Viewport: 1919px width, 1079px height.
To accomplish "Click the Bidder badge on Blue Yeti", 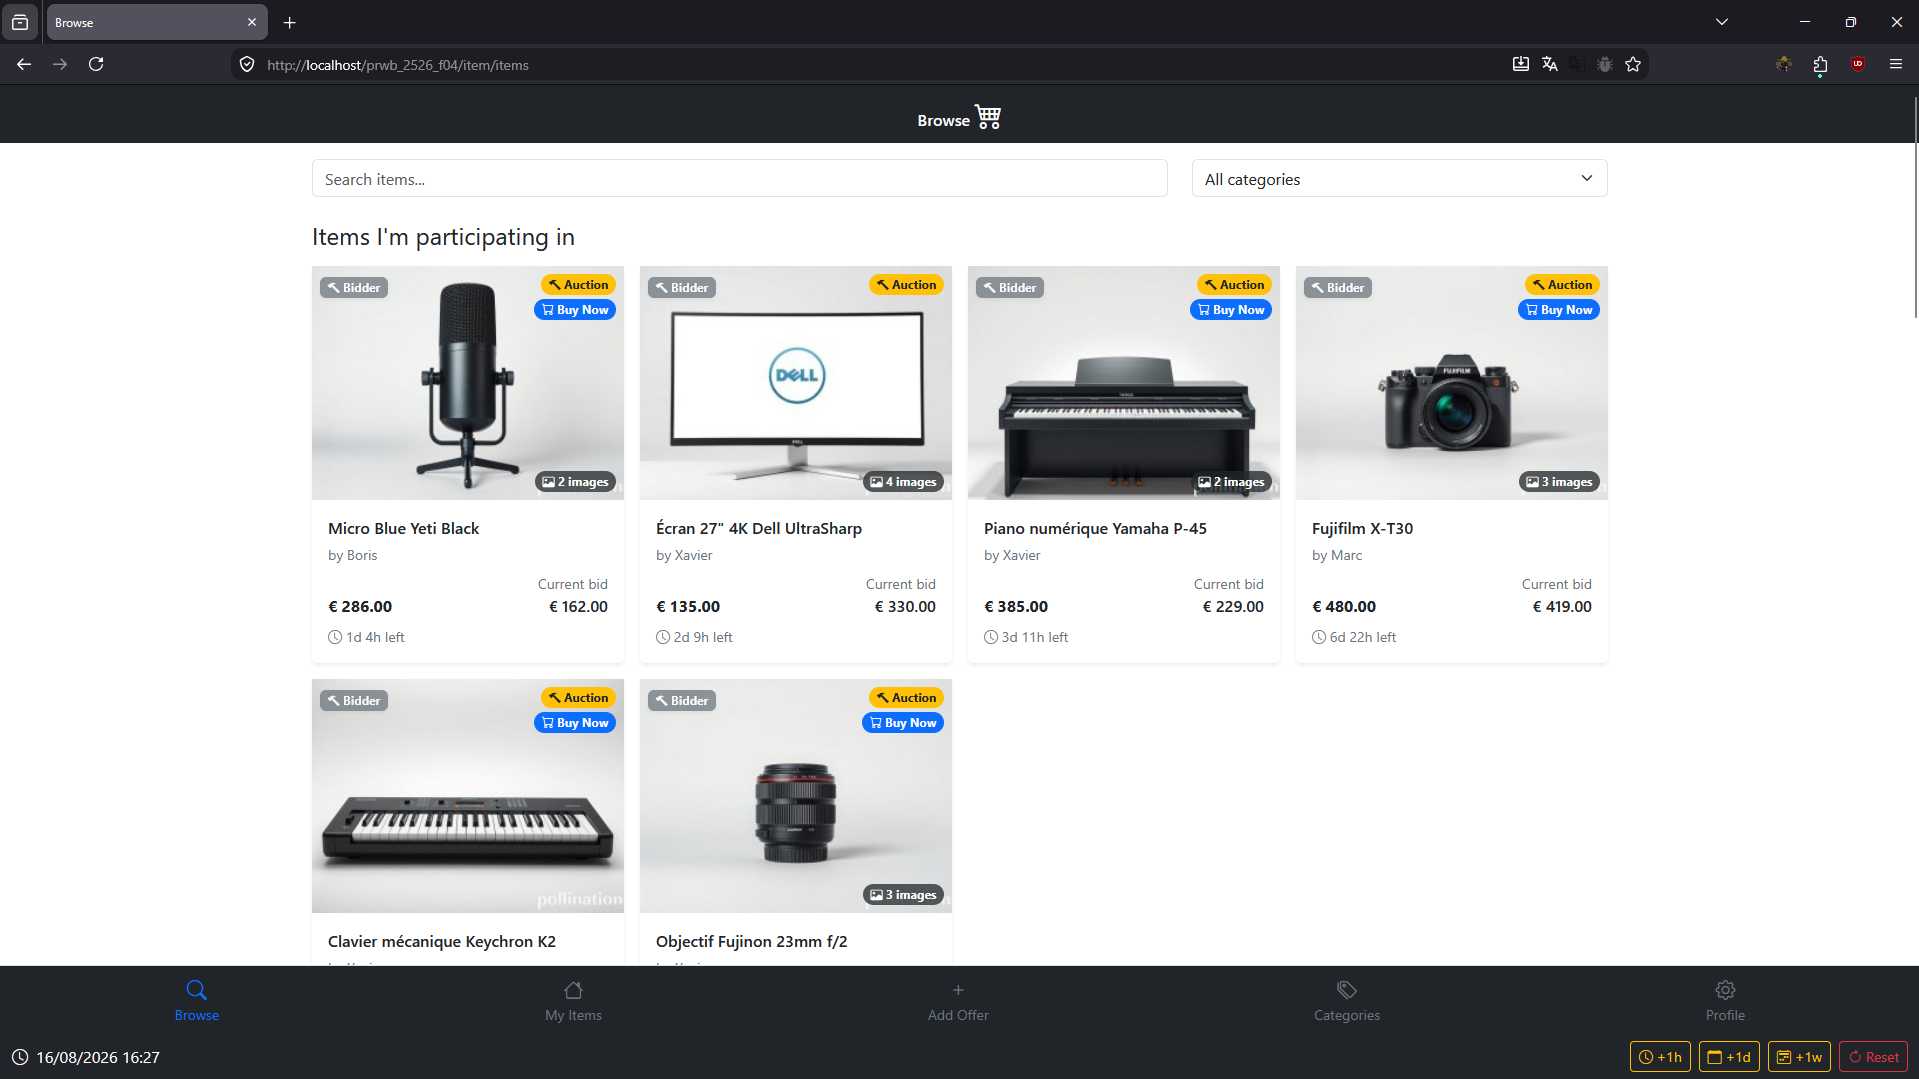I will [354, 288].
